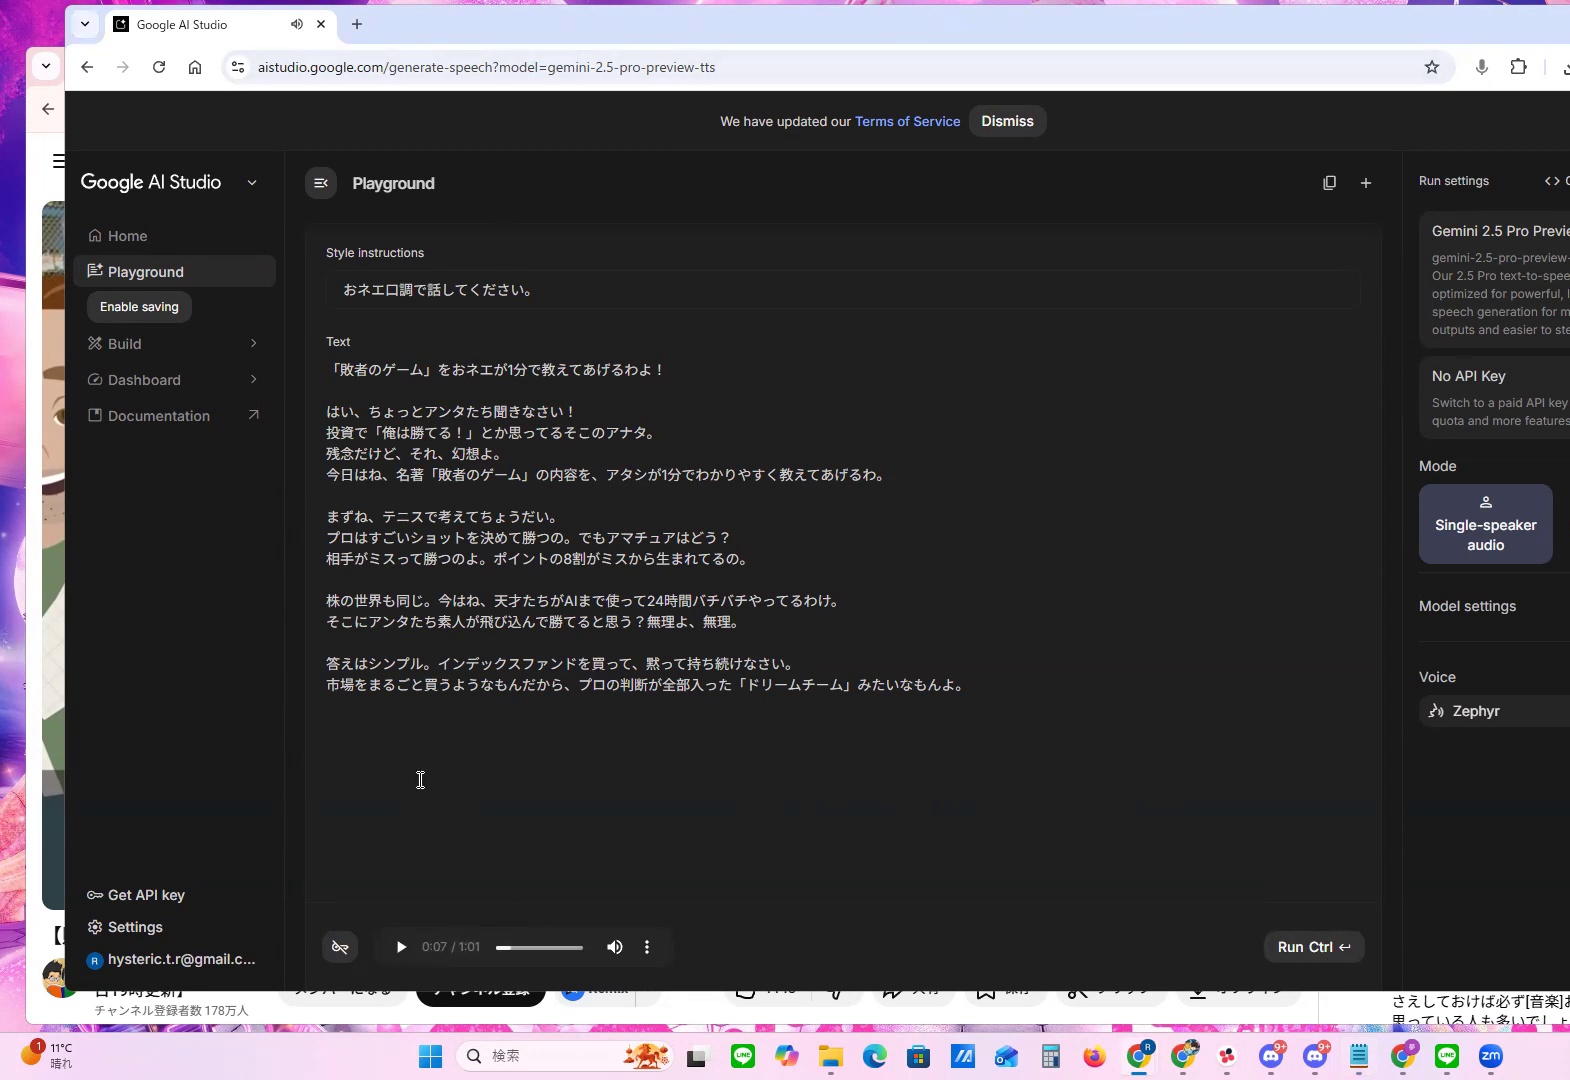
Task: Select the Single-speaker audio mode
Action: coord(1485,524)
